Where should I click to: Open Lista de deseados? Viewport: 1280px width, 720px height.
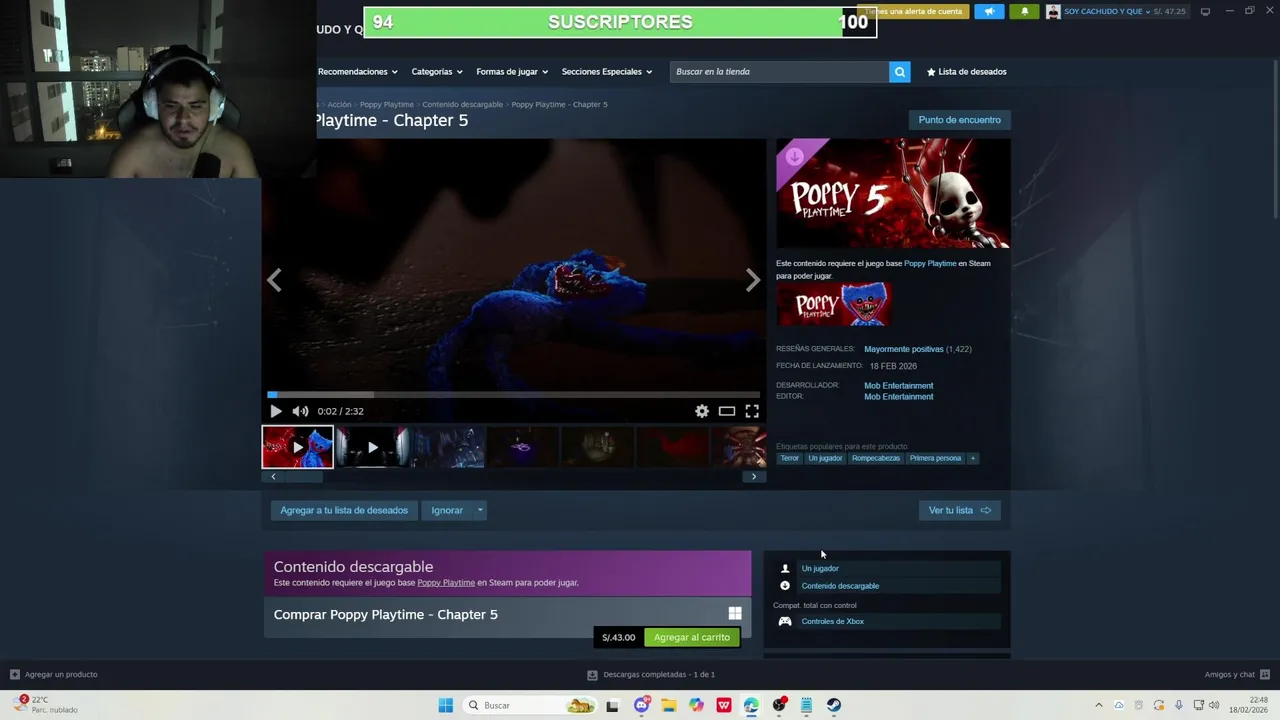coord(967,72)
